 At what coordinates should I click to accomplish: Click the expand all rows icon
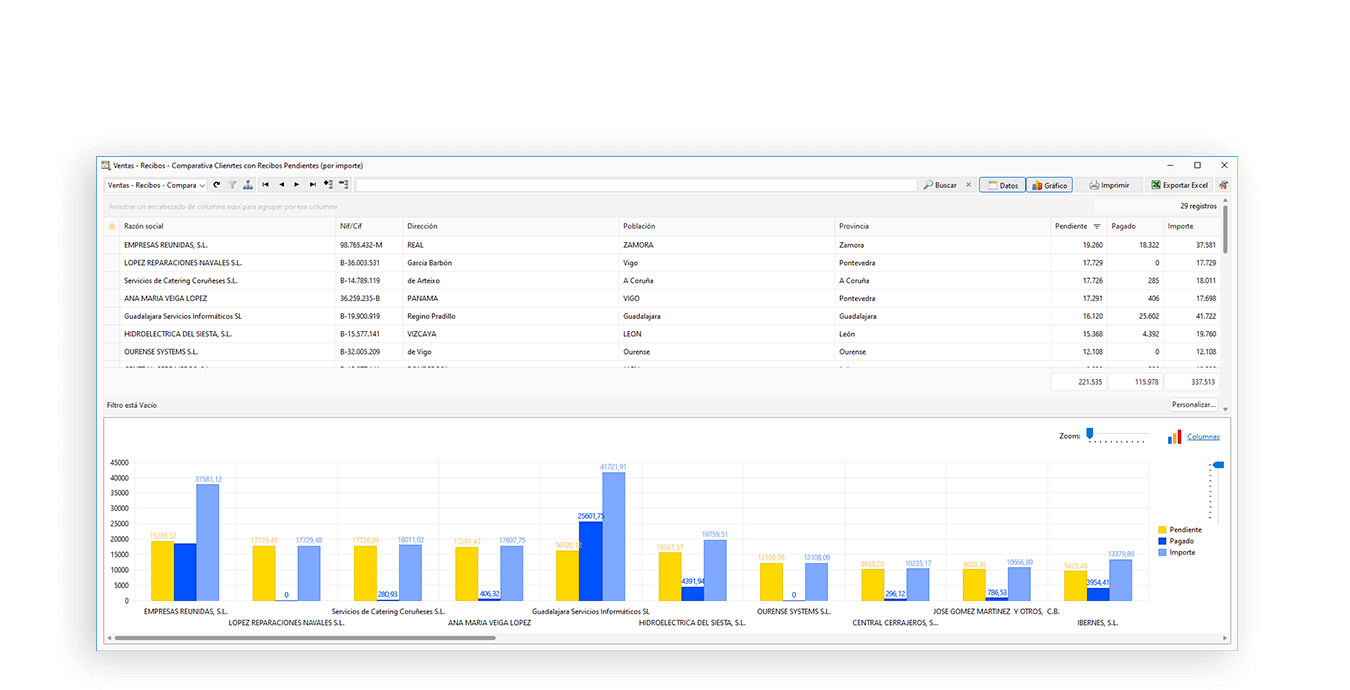point(328,185)
